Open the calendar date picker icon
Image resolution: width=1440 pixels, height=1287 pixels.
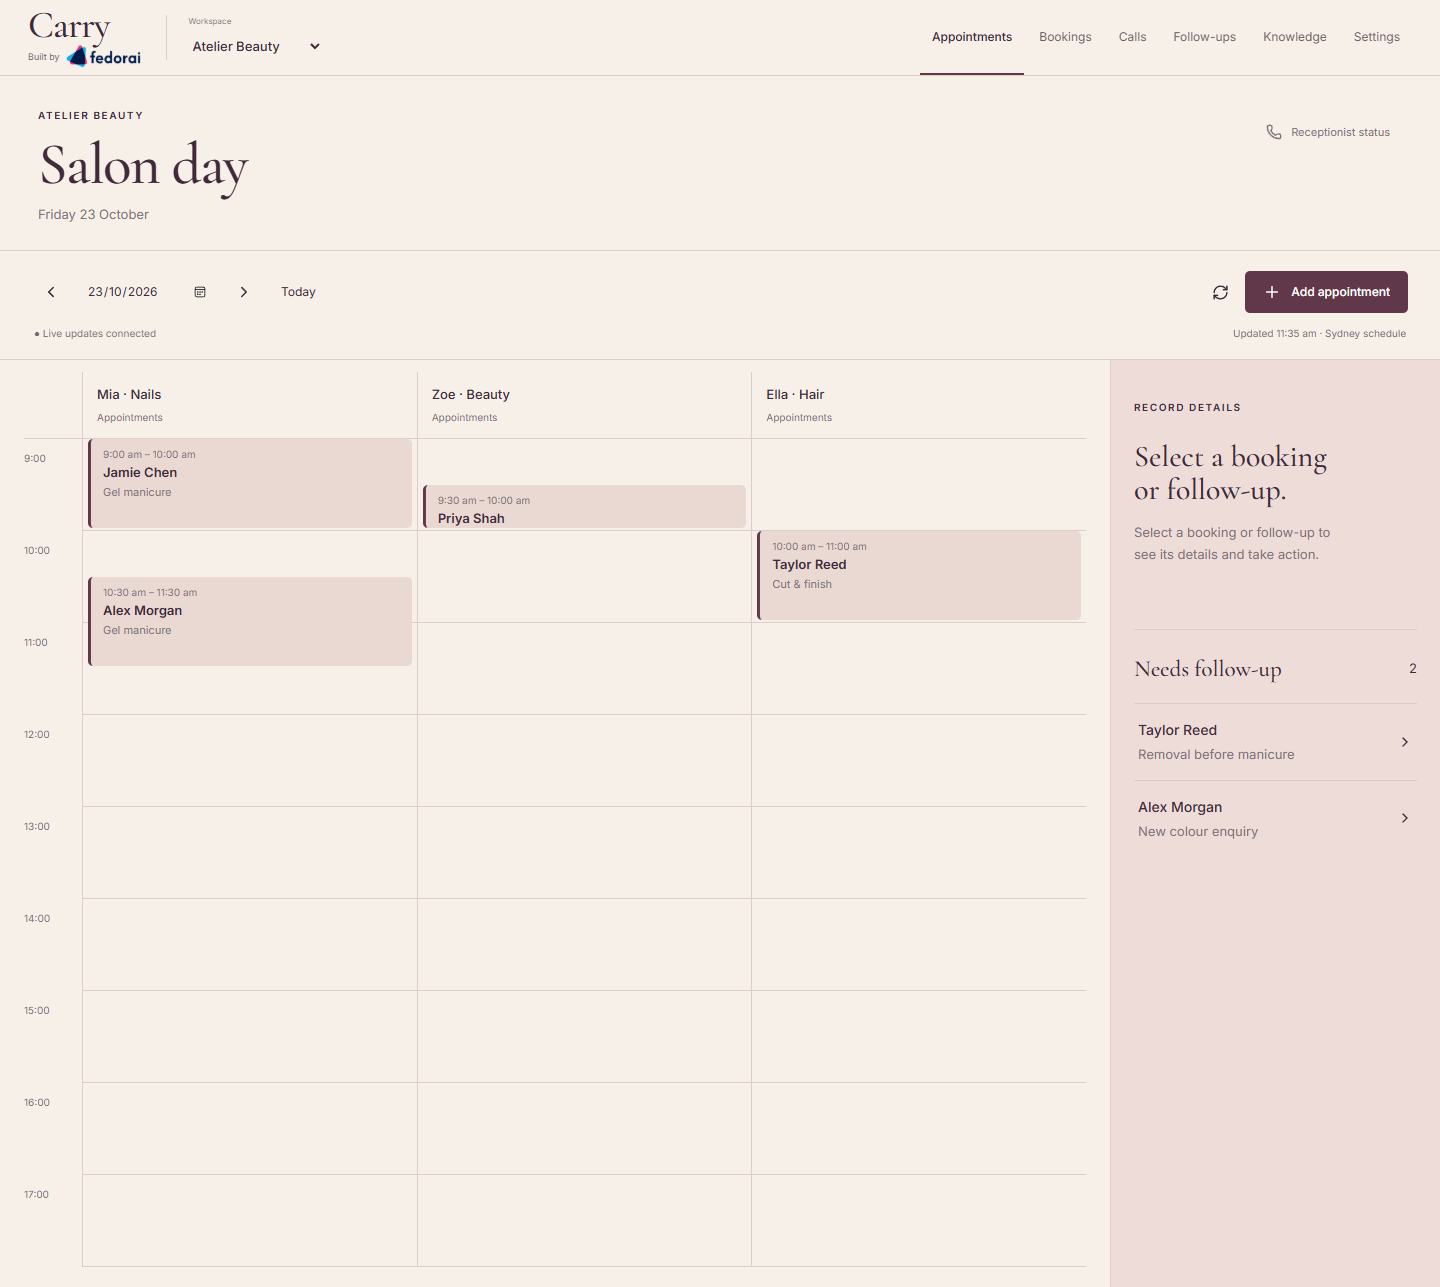click(x=200, y=292)
